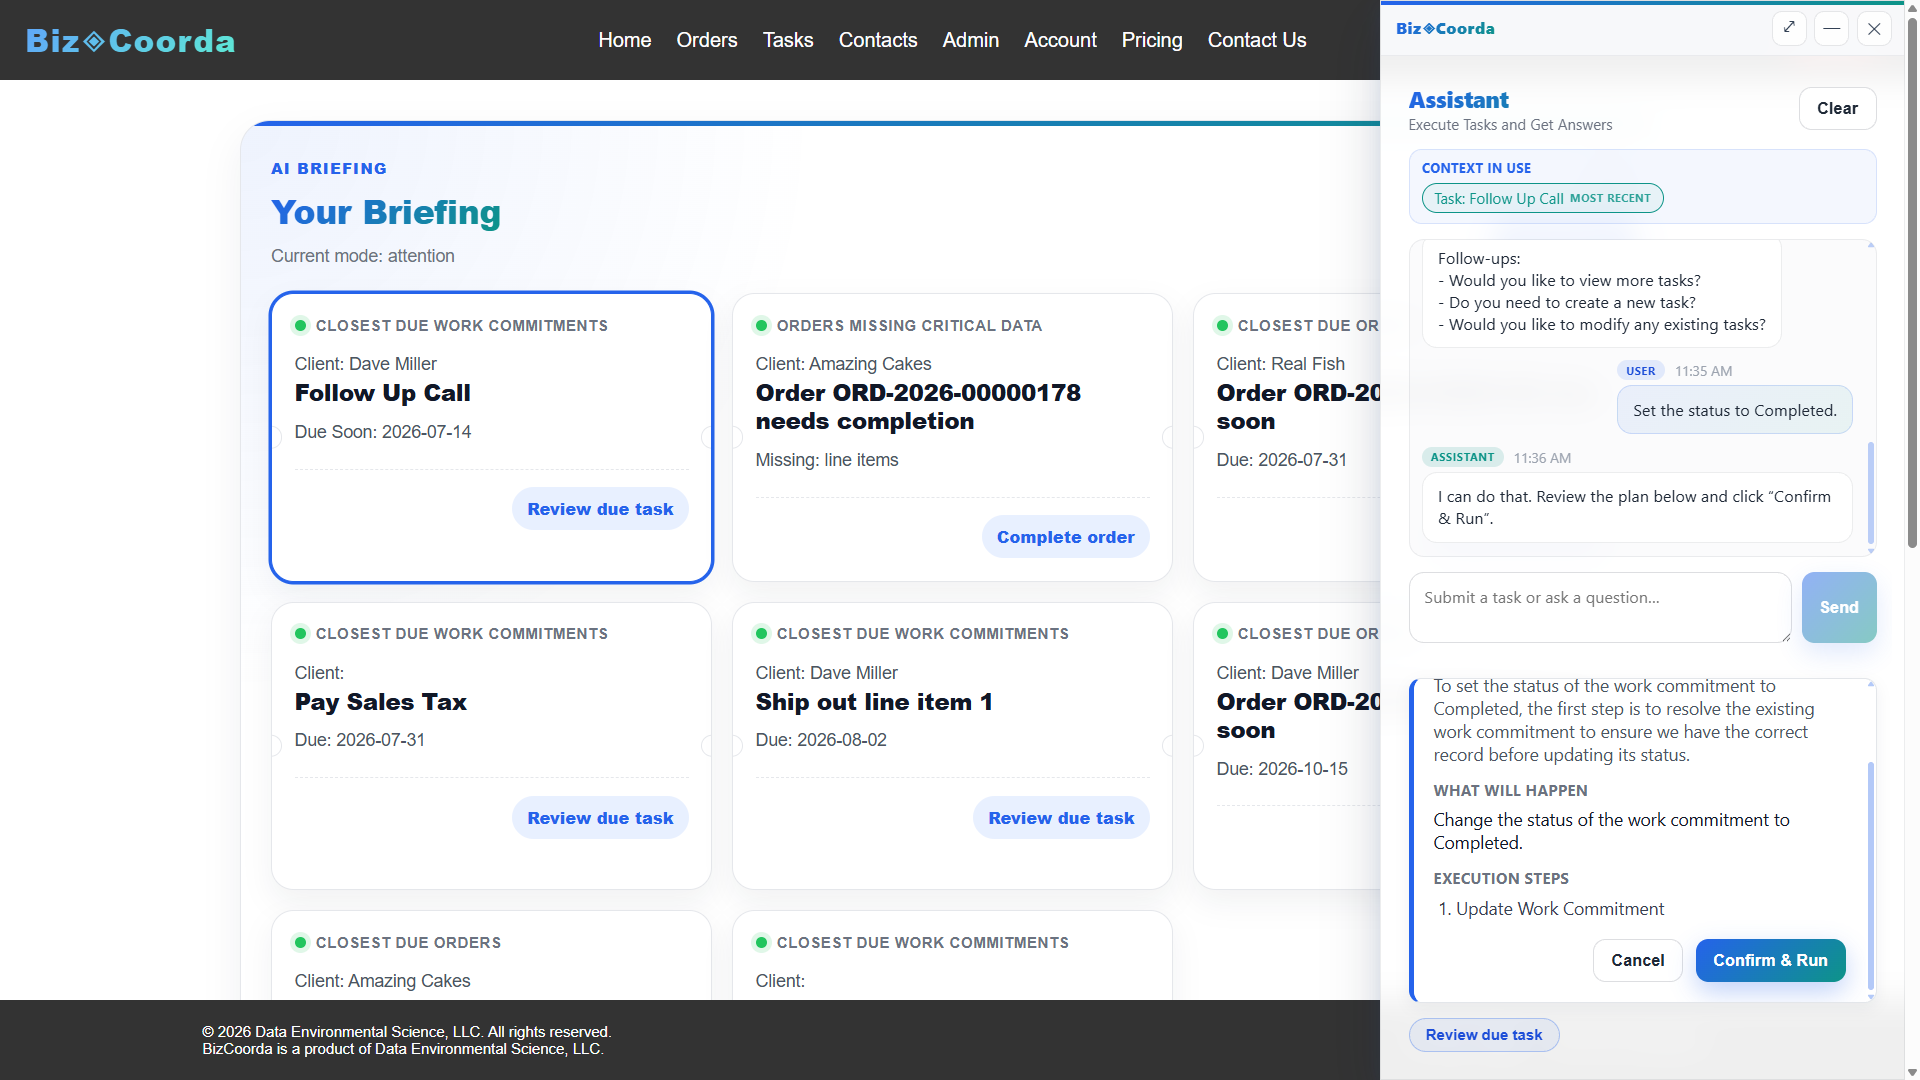Open the Tasks menu
The width and height of the screenshot is (1920, 1080).
[x=788, y=40]
